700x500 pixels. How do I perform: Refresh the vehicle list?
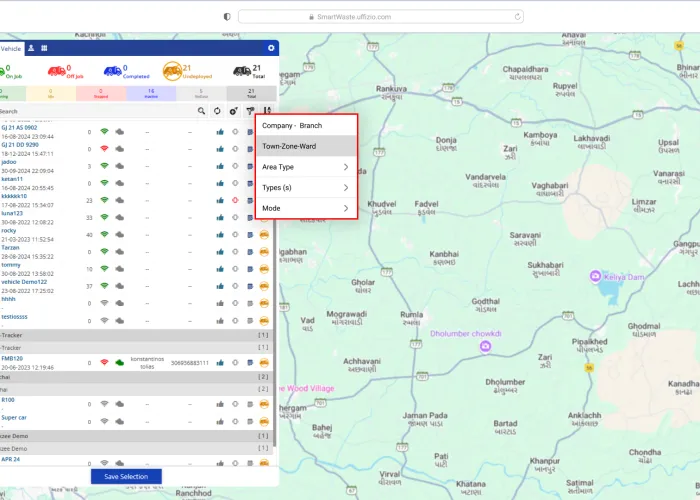[217, 111]
